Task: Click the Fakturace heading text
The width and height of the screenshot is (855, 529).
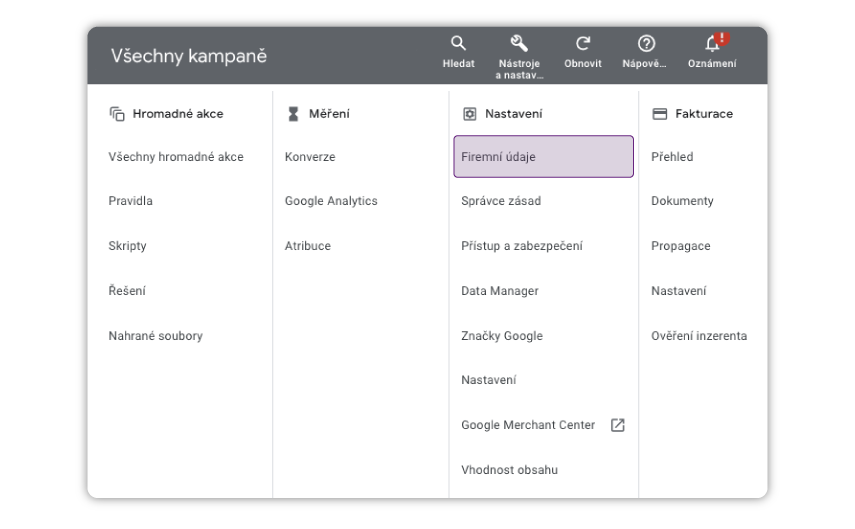Action: click(704, 114)
